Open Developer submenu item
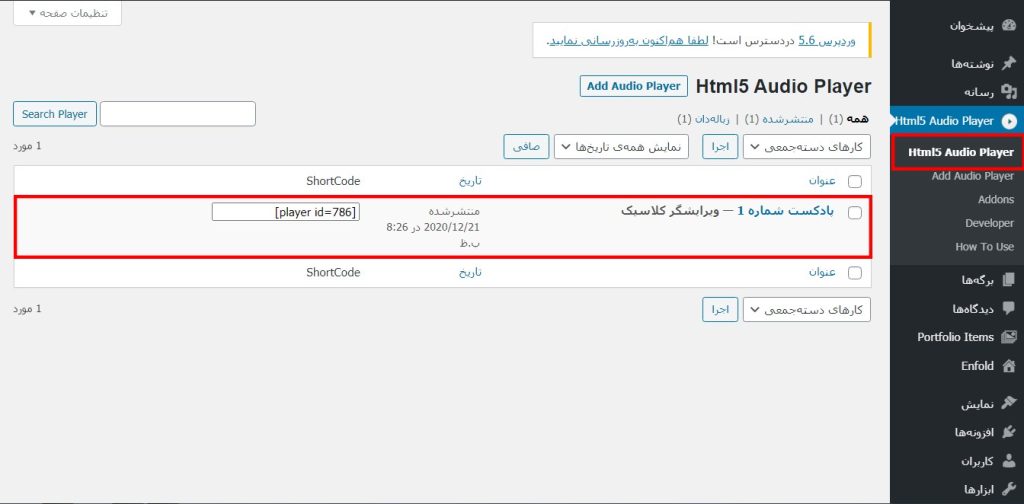 tap(989, 223)
